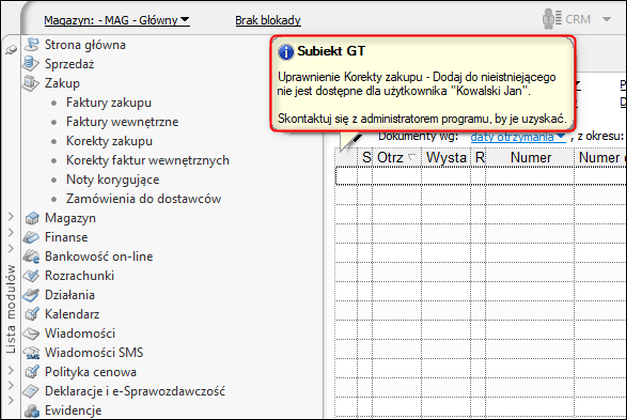Click the Strona główna flag icon
Screen dimensions: 627x420
[x=31, y=44]
